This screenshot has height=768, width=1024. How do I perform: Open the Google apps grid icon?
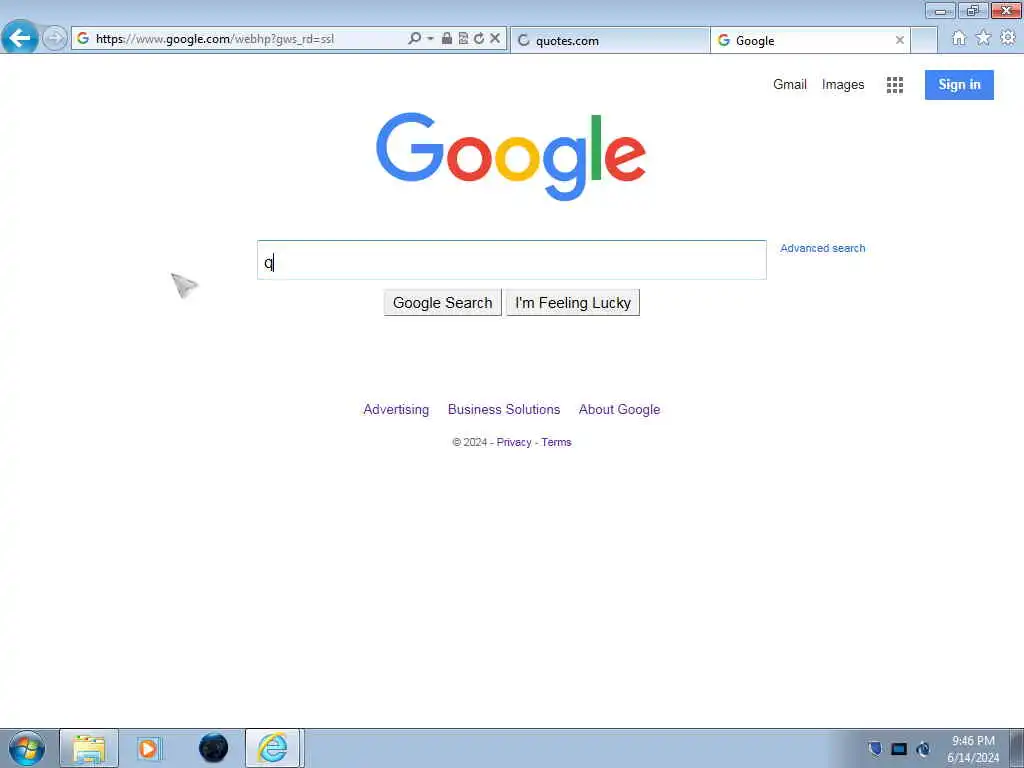(x=895, y=85)
